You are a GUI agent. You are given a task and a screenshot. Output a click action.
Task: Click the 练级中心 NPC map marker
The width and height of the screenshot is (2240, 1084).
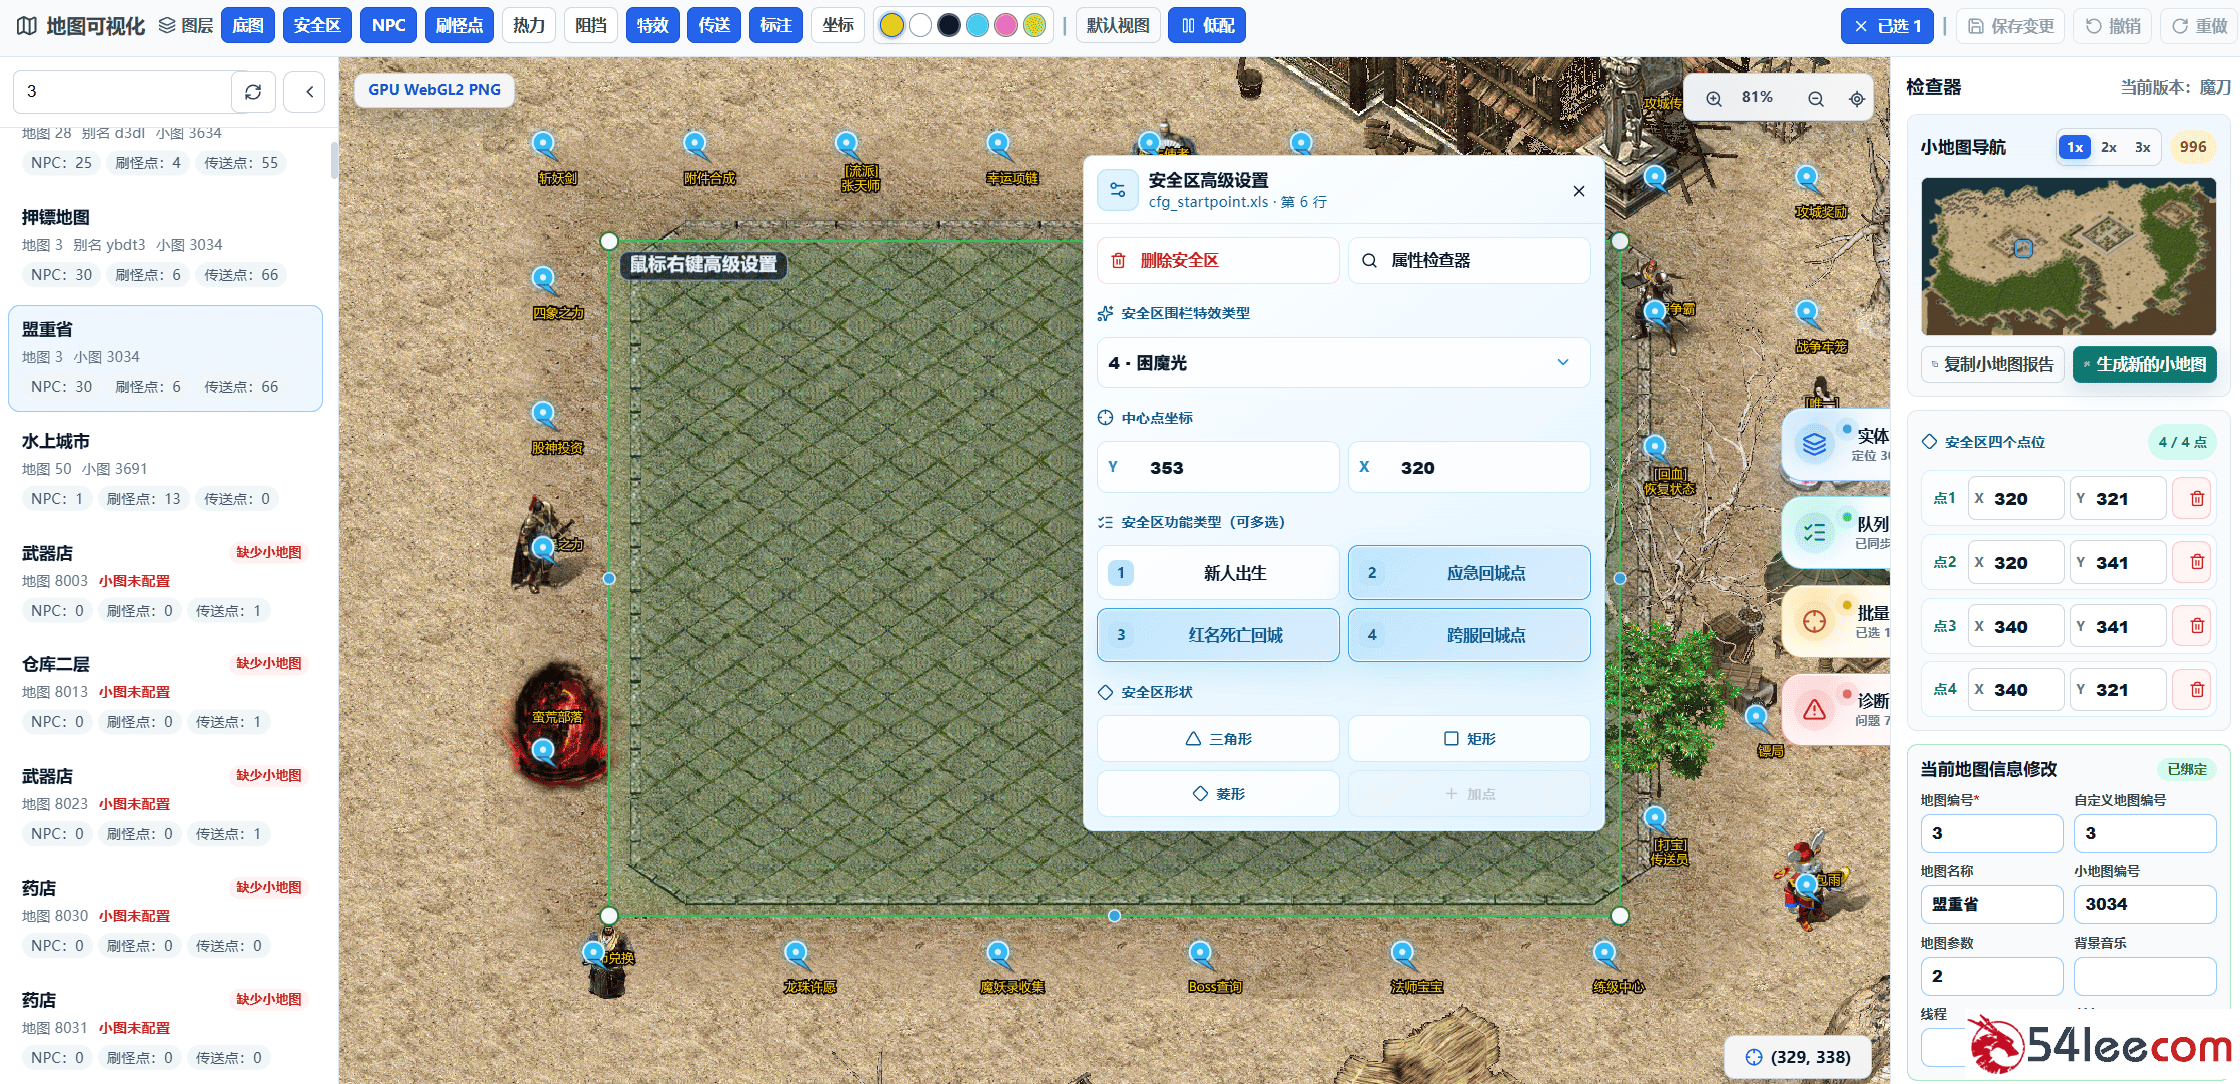[1605, 955]
